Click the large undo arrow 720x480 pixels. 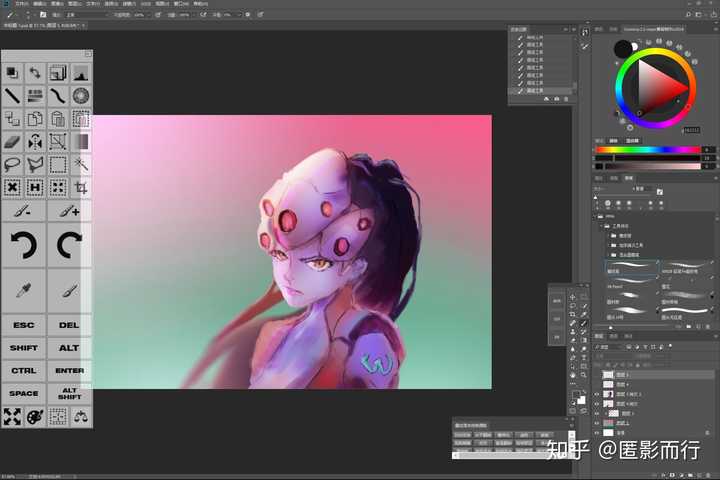pyautogui.click(x=23, y=244)
